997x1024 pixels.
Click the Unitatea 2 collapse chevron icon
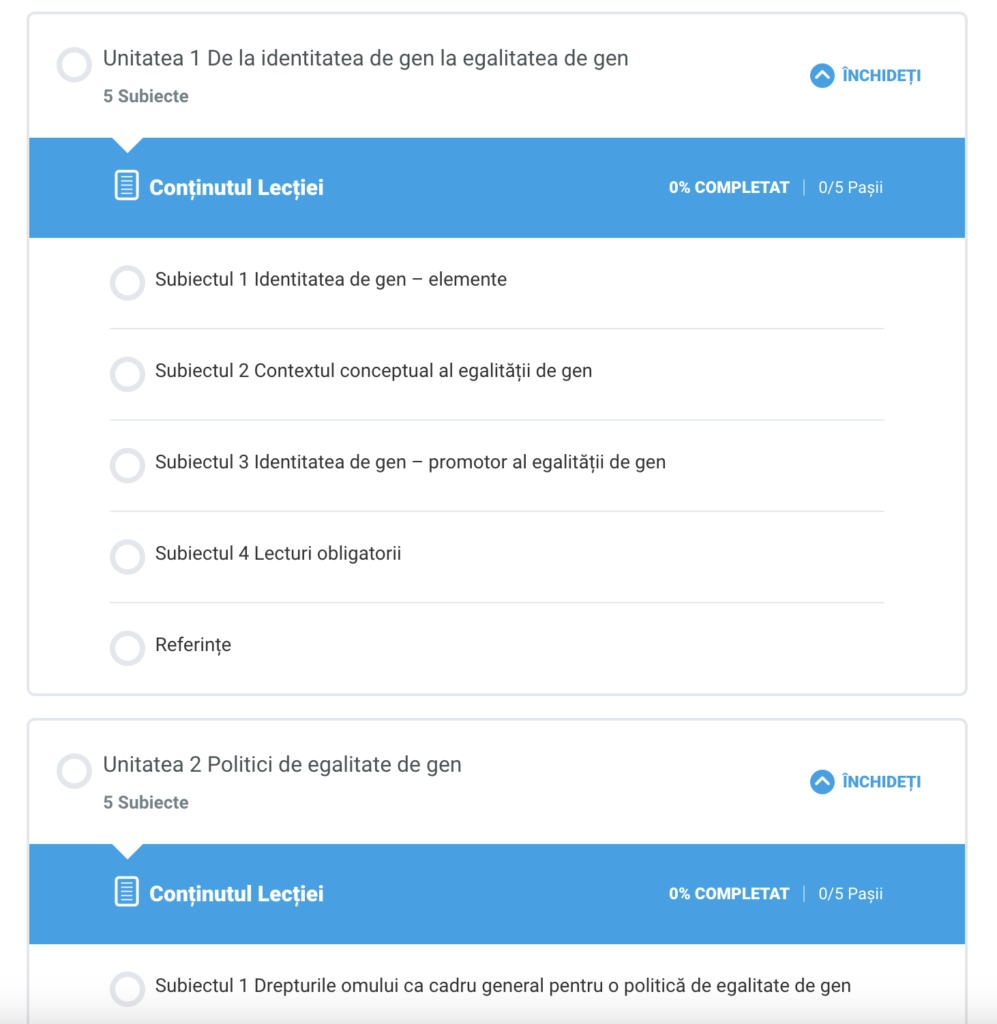coord(822,782)
